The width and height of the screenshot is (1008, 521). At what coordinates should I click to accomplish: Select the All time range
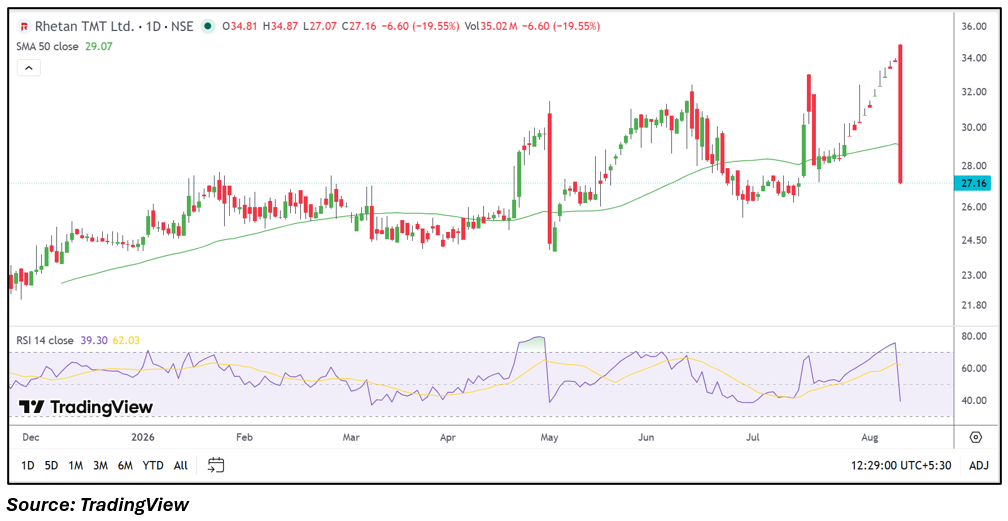(x=181, y=465)
